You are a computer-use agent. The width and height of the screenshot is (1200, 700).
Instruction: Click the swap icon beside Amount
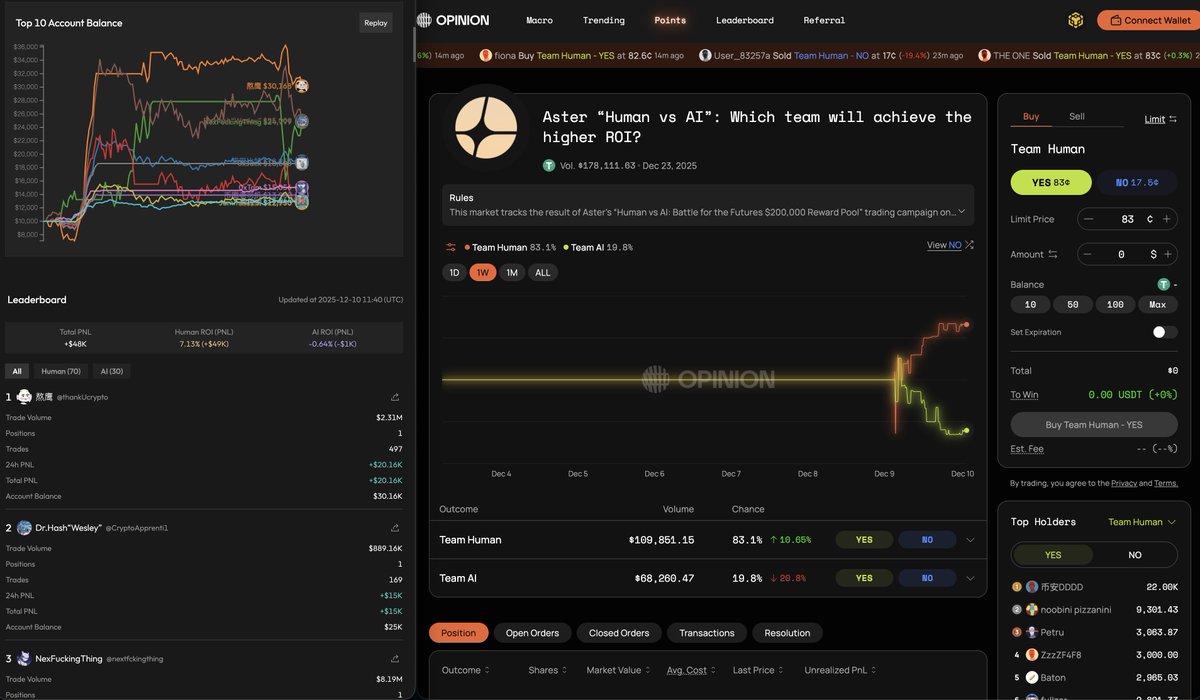coord(1053,255)
